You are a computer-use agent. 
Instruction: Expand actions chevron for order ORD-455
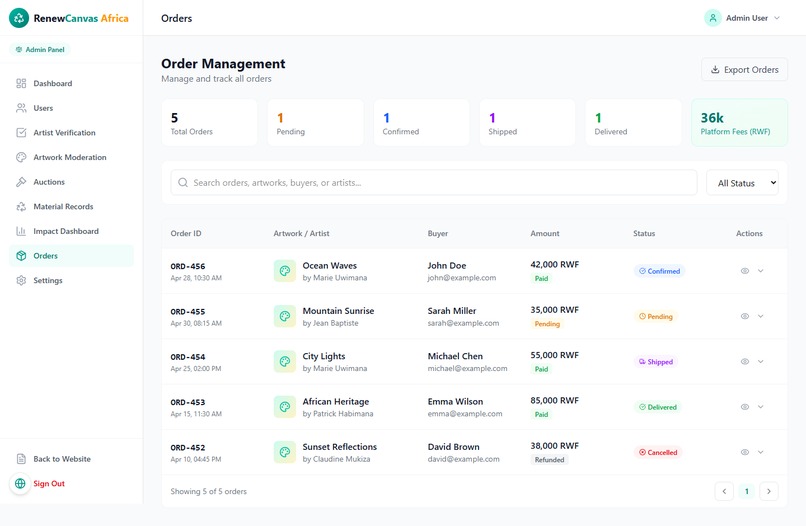pyautogui.click(x=761, y=316)
